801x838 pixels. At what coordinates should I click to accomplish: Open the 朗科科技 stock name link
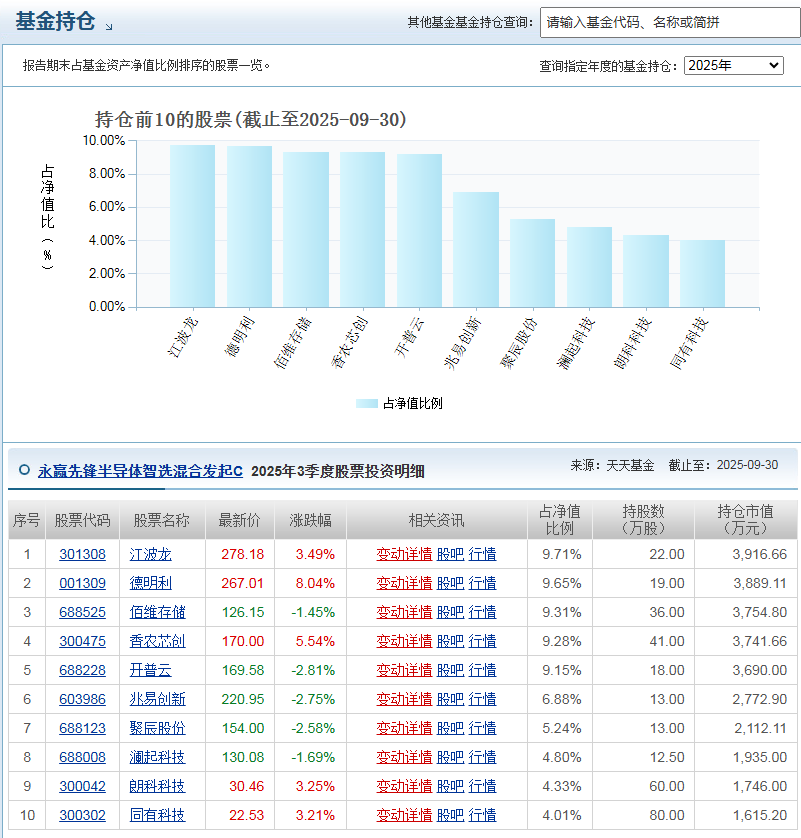pos(157,786)
